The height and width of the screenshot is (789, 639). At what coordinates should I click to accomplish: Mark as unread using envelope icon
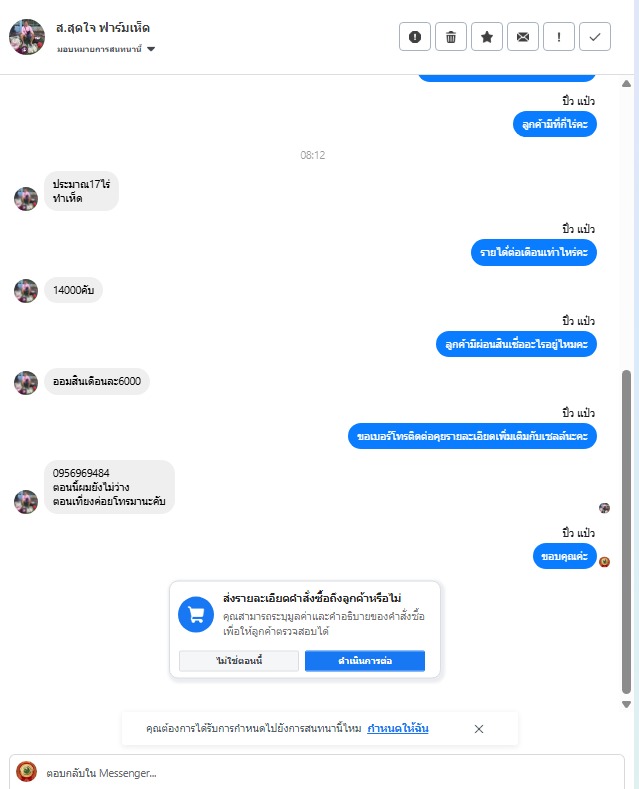(x=523, y=37)
